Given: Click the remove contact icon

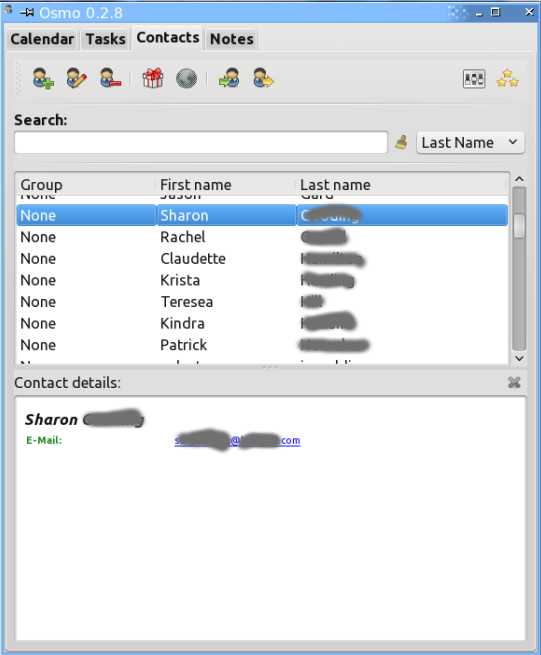Looking at the screenshot, I should click(110, 78).
